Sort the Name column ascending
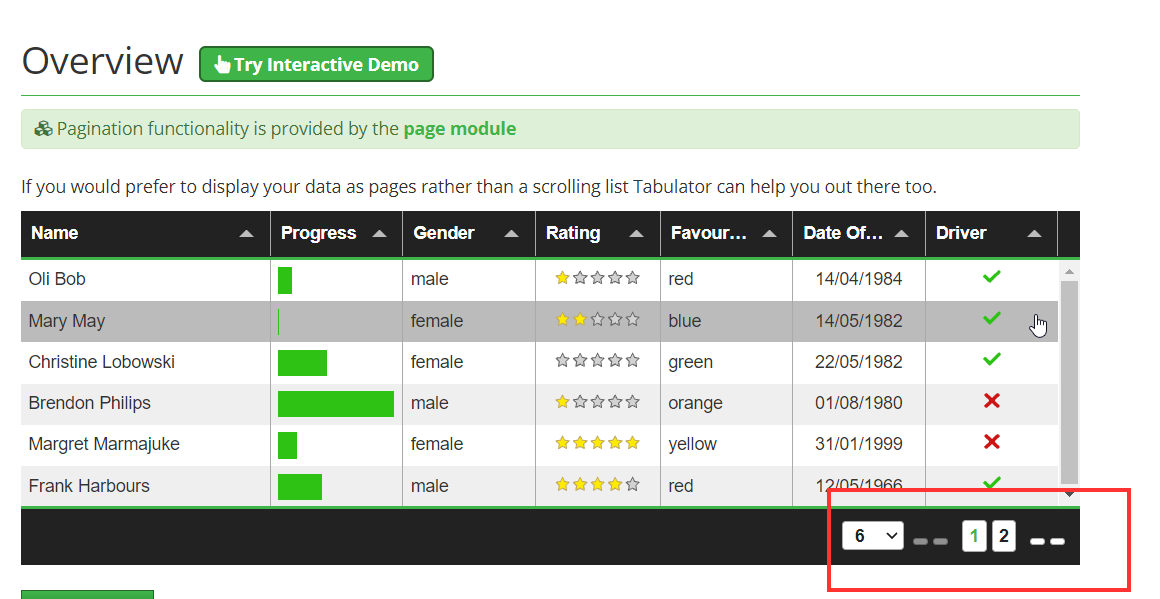 click(x=246, y=233)
